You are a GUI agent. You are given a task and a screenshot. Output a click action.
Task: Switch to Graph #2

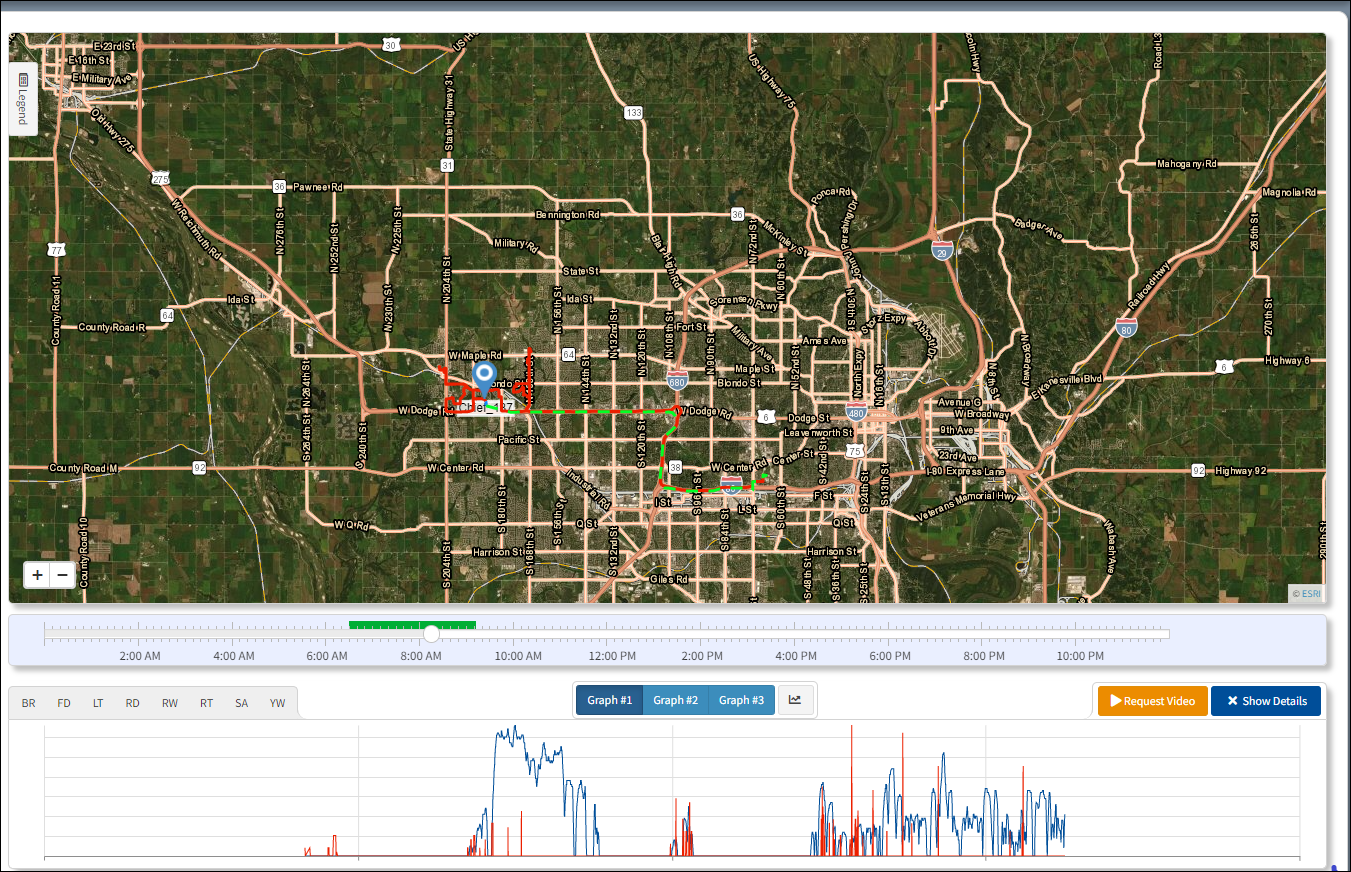(x=675, y=700)
